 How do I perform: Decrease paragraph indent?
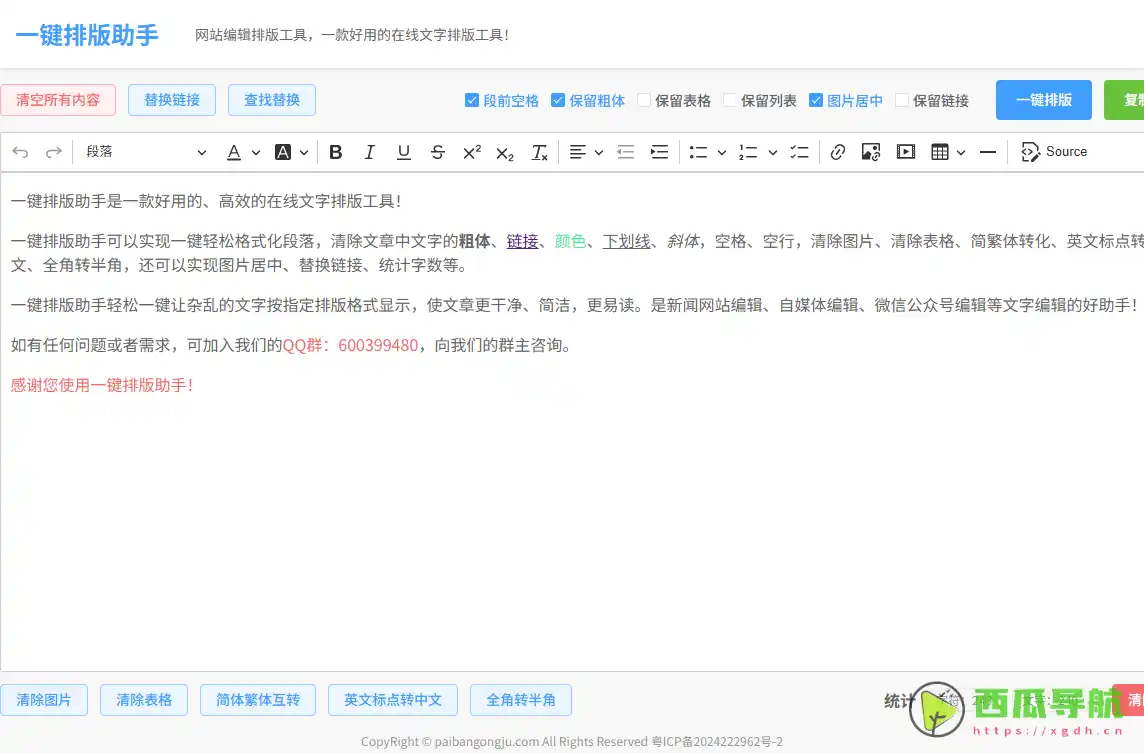coord(625,152)
